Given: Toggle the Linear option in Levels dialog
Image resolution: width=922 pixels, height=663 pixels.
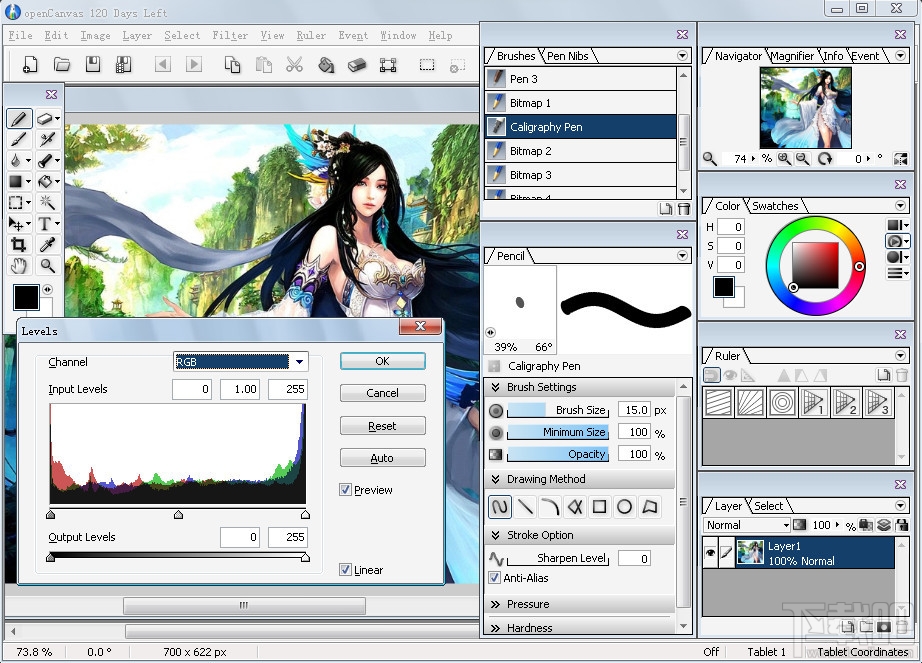Looking at the screenshot, I should coord(346,570).
